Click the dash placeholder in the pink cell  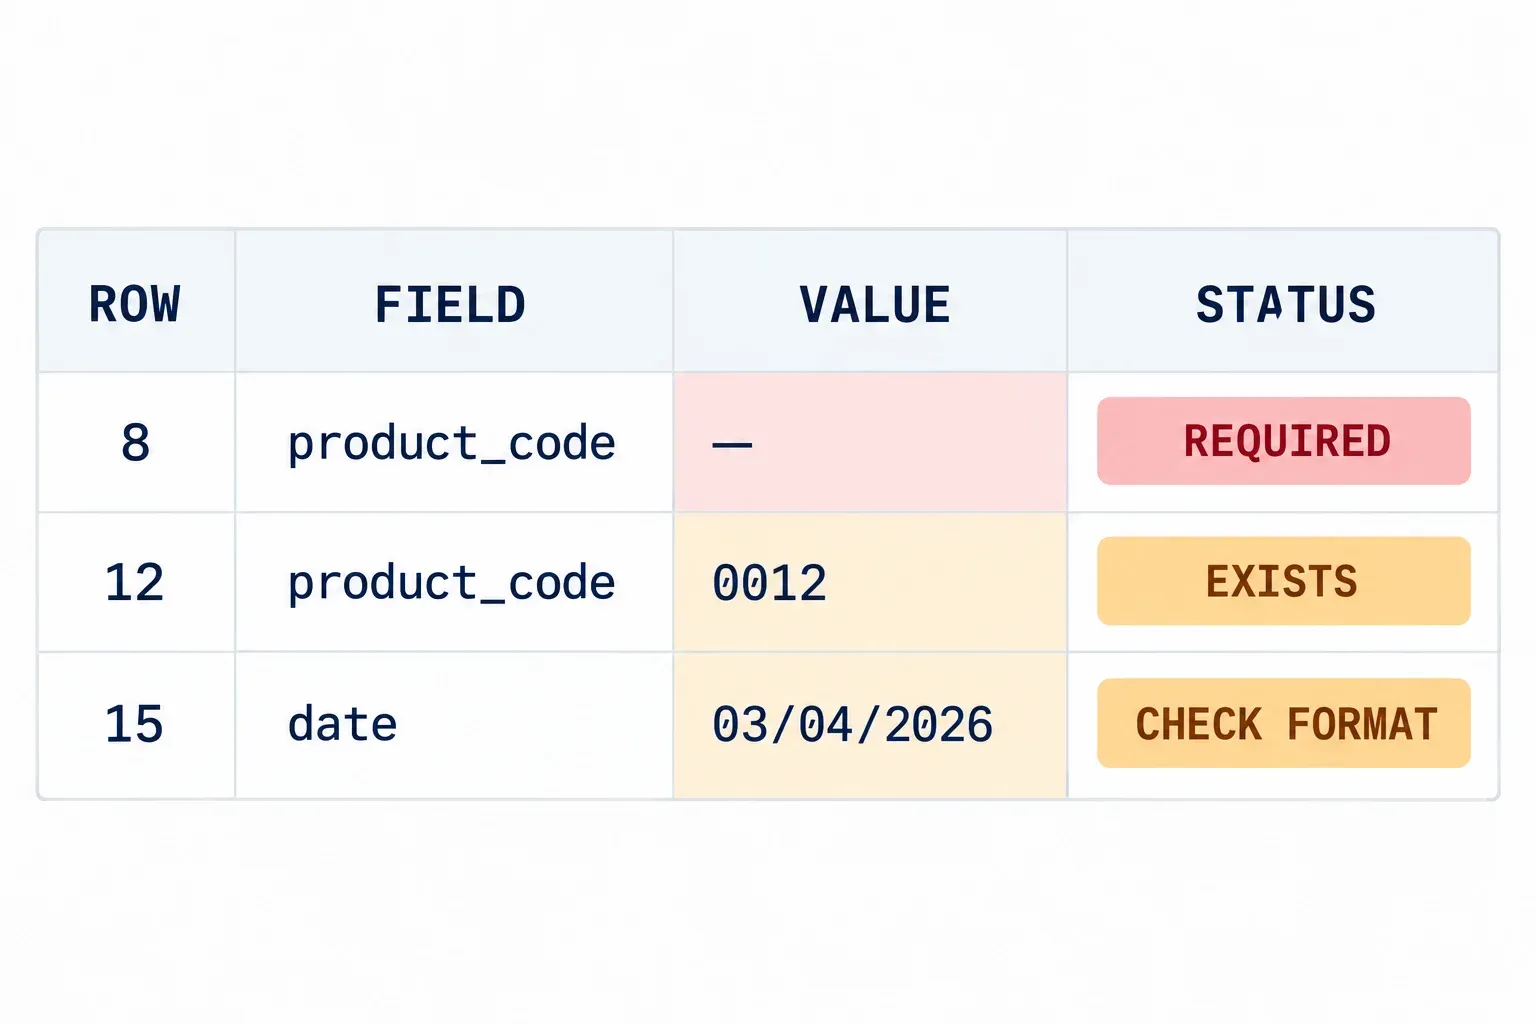coord(732,444)
